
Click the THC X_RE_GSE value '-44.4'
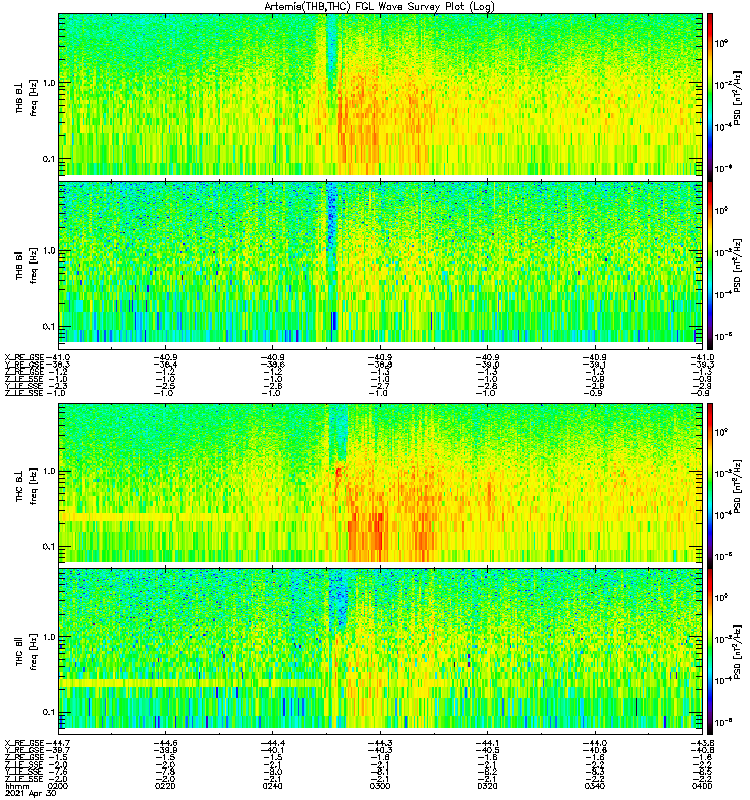coord(272,743)
